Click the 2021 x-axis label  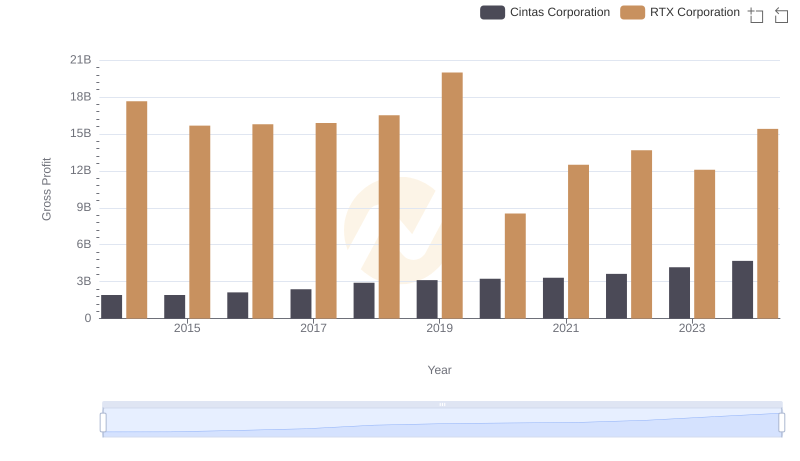click(566, 328)
